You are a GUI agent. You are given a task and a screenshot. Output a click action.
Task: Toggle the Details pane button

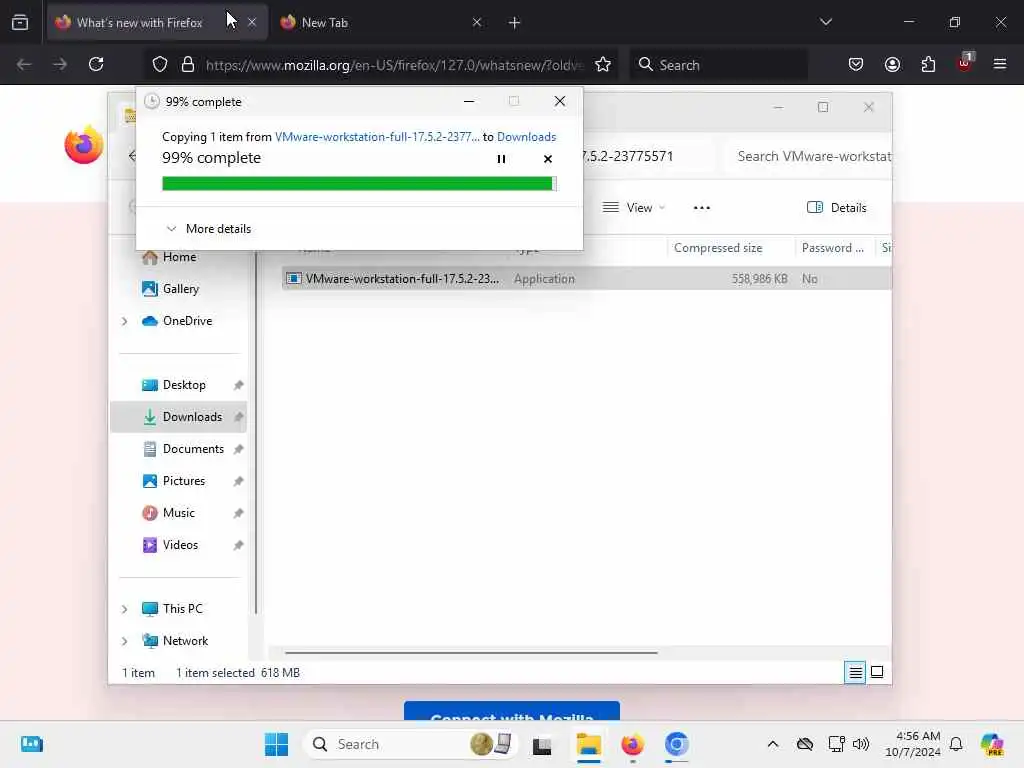(x=837, y=208)
